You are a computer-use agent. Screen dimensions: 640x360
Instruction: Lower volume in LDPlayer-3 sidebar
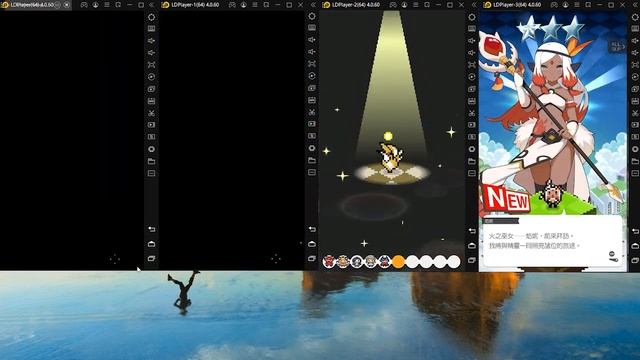pyautogui.click(x=636, y=53)
